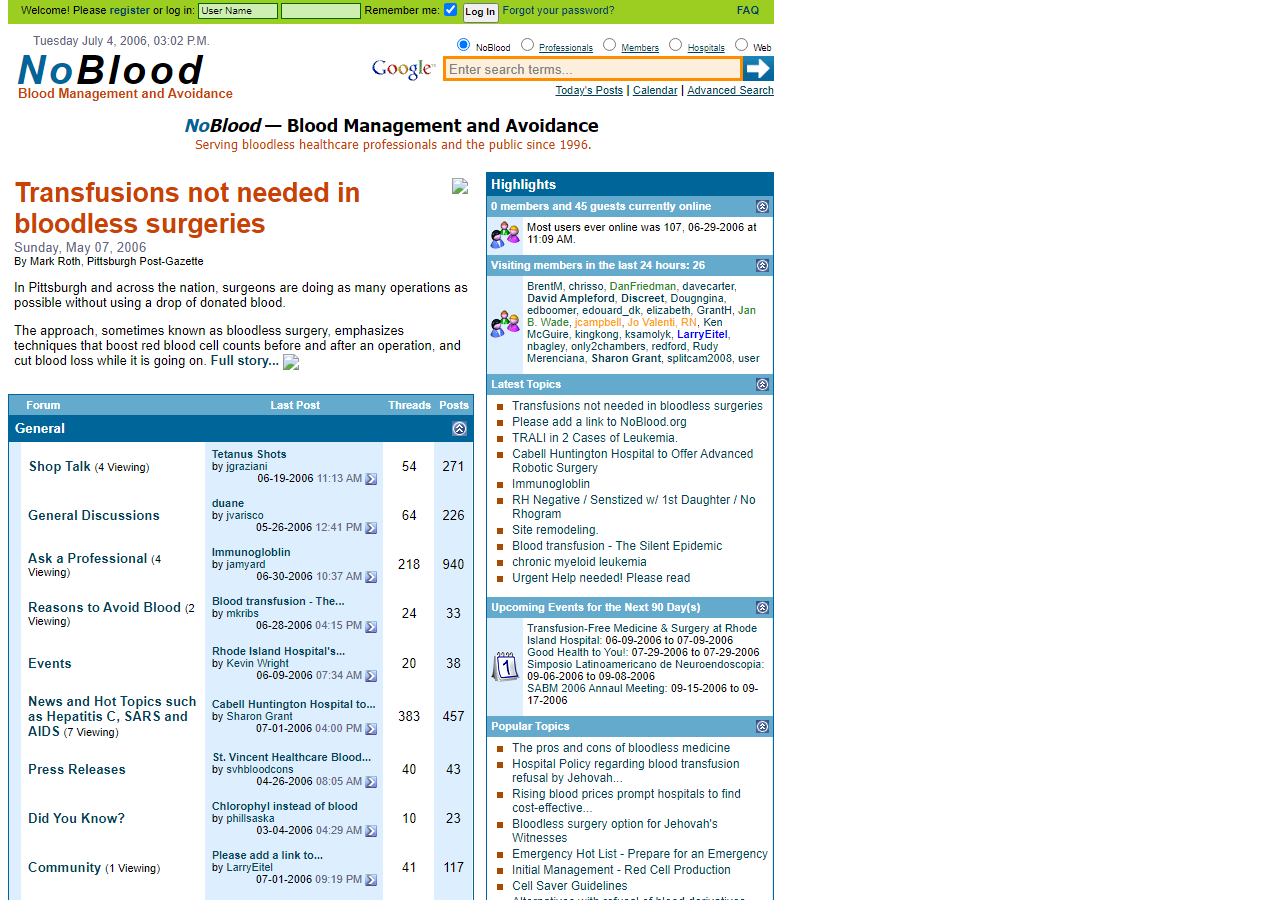Collapse the Upcoming Events section
This screenshot has height=900, width=1280.
762,608
